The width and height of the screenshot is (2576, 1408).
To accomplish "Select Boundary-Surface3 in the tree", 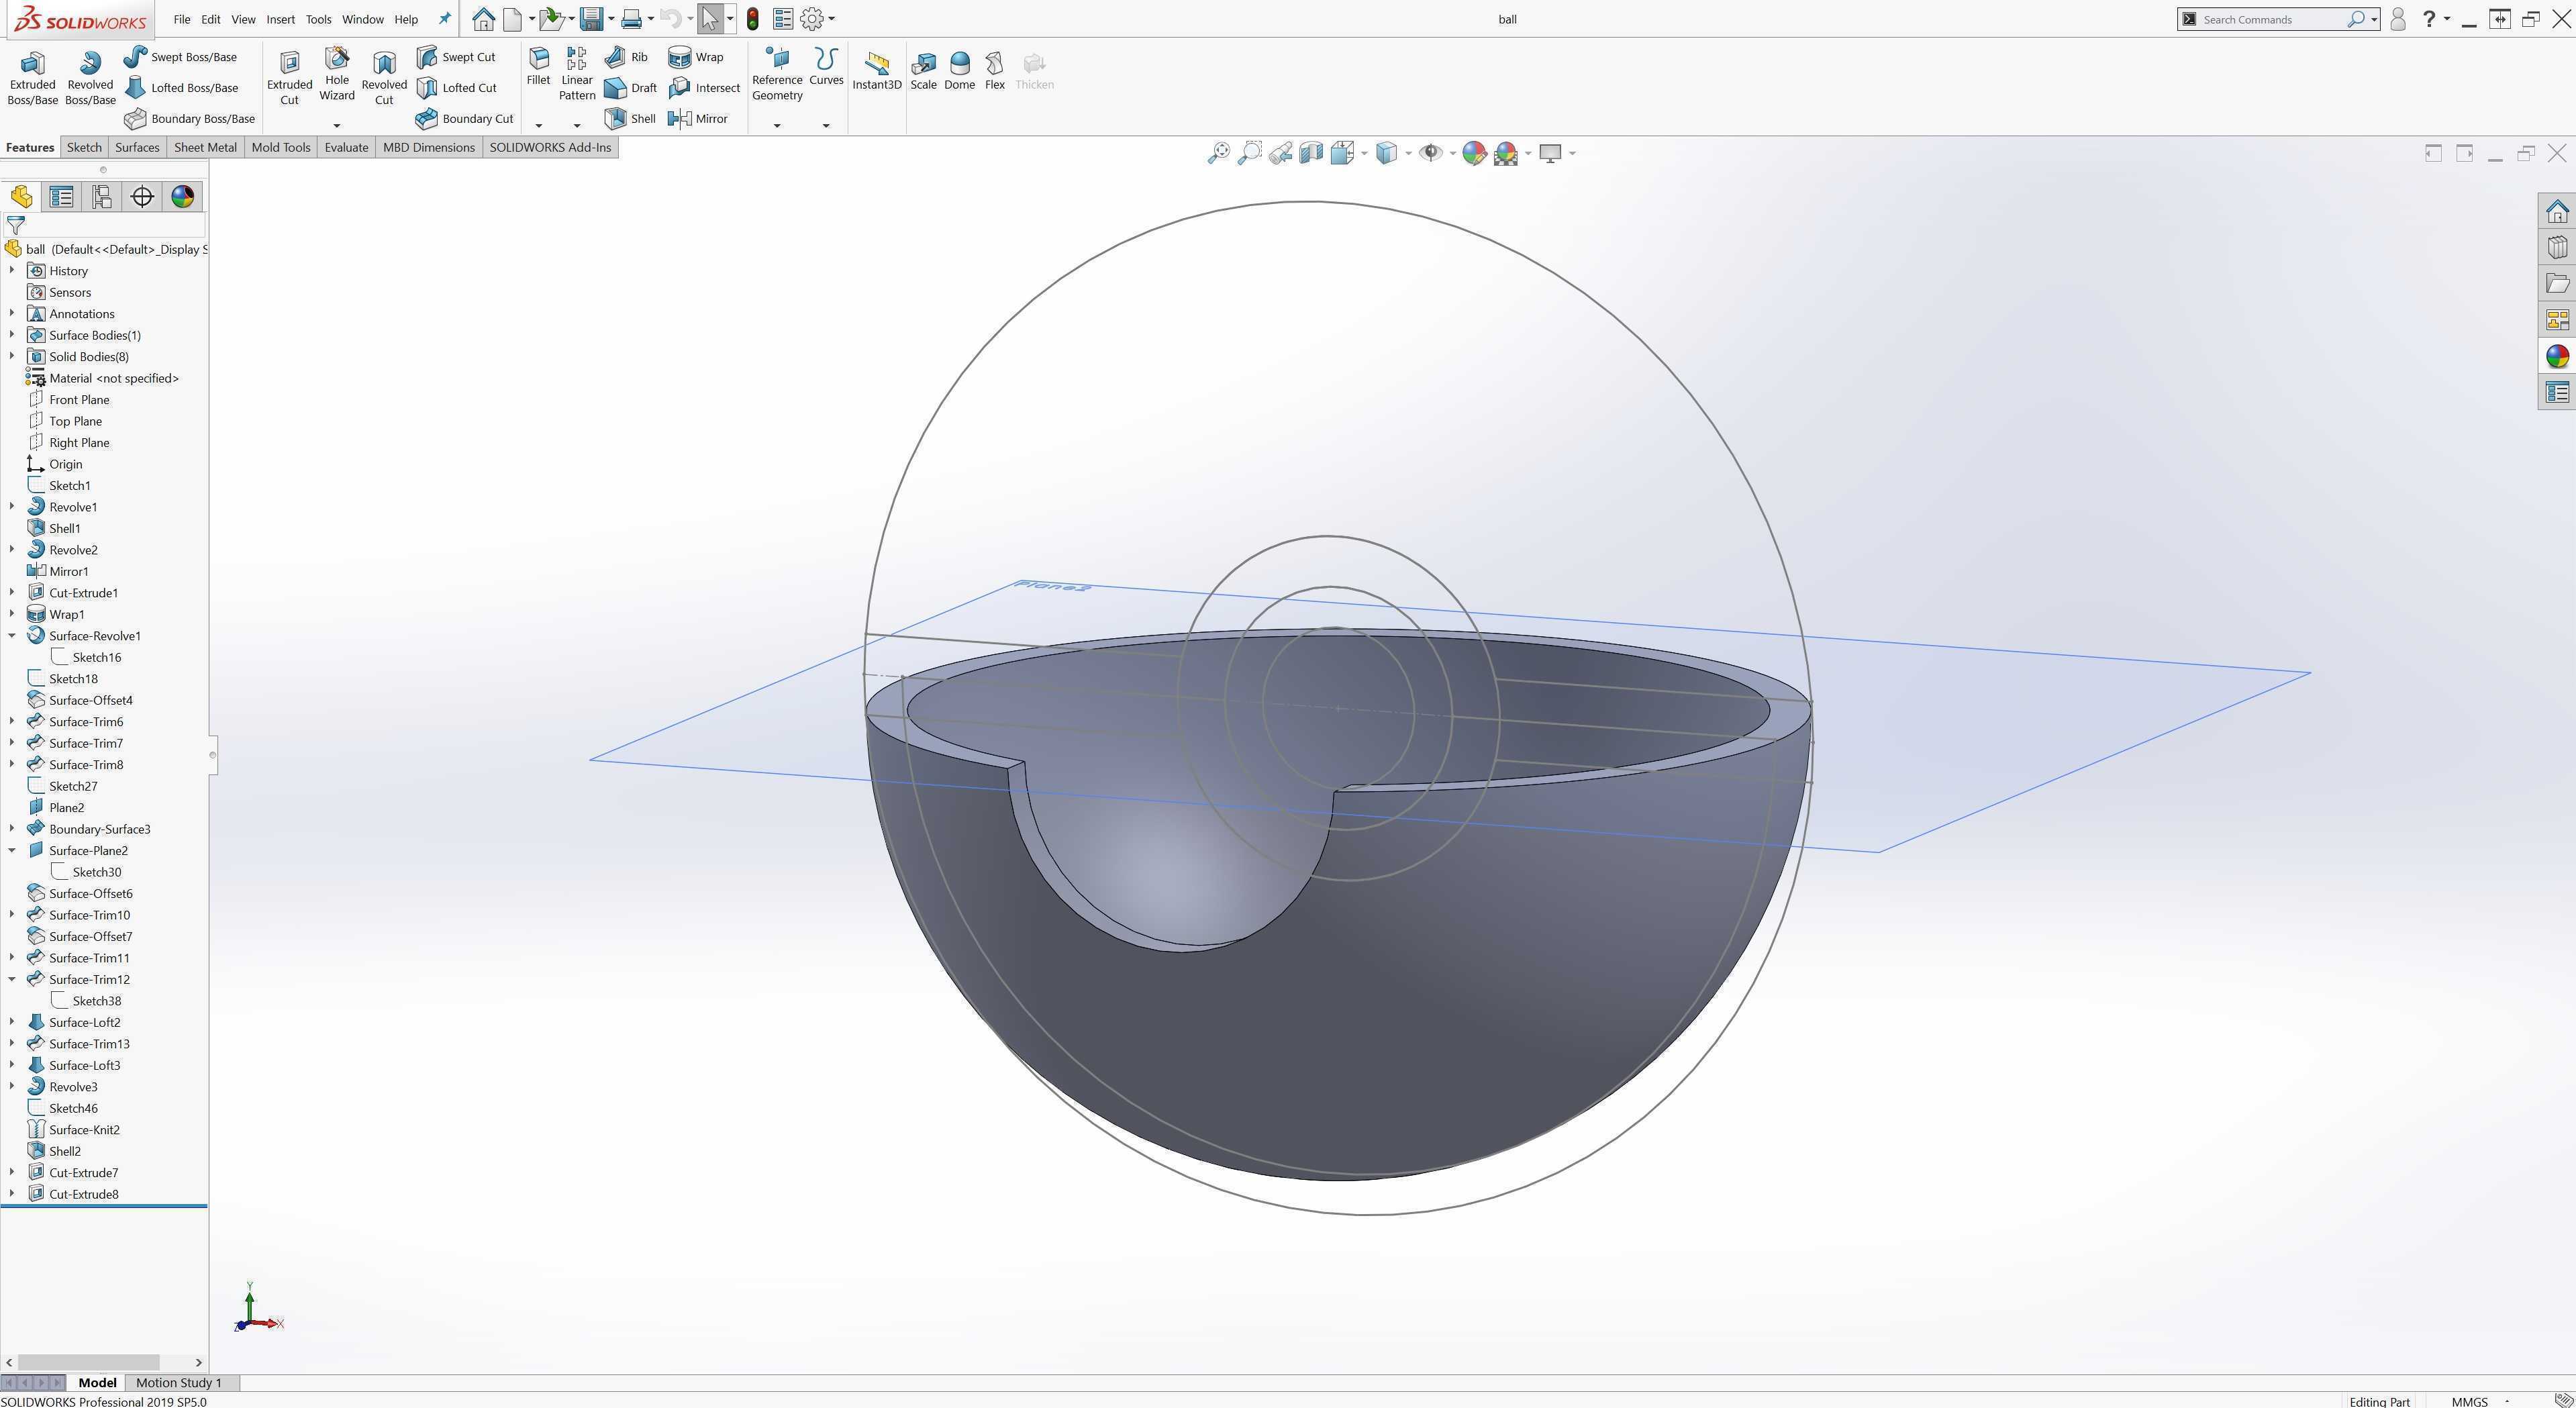I will point(100,829).
